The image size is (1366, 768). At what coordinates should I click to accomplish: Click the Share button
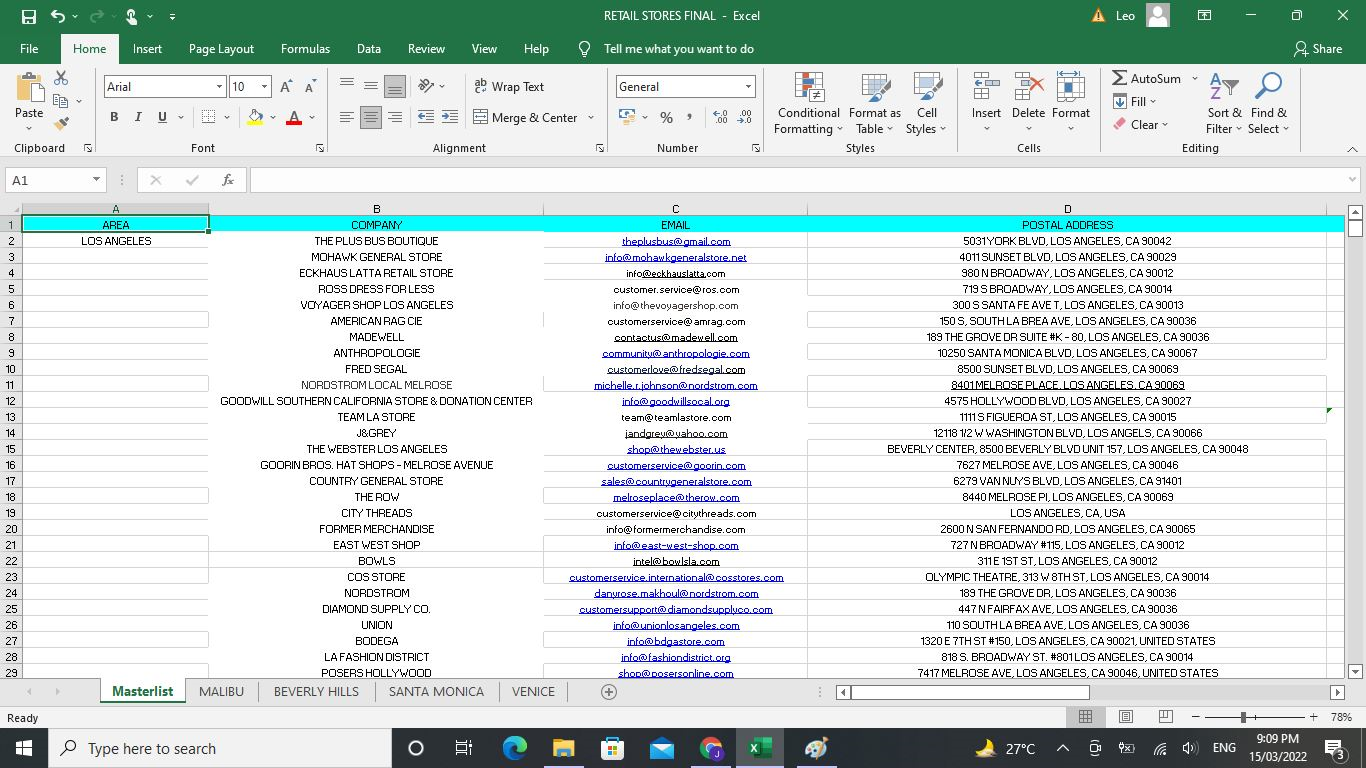click(x=1317, y=48)
